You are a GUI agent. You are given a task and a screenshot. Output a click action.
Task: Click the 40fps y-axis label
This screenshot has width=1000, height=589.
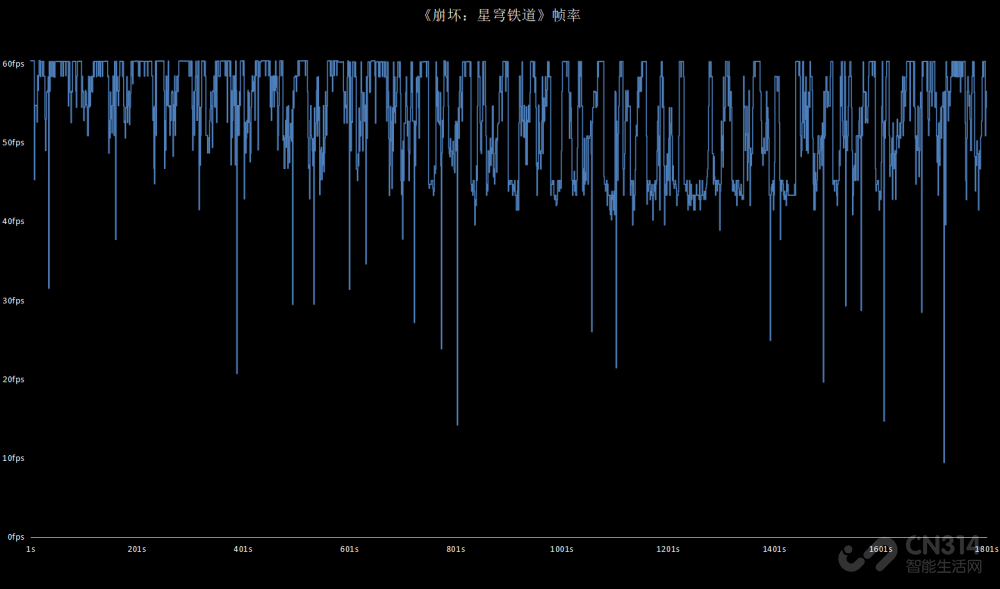pos(13,221)
